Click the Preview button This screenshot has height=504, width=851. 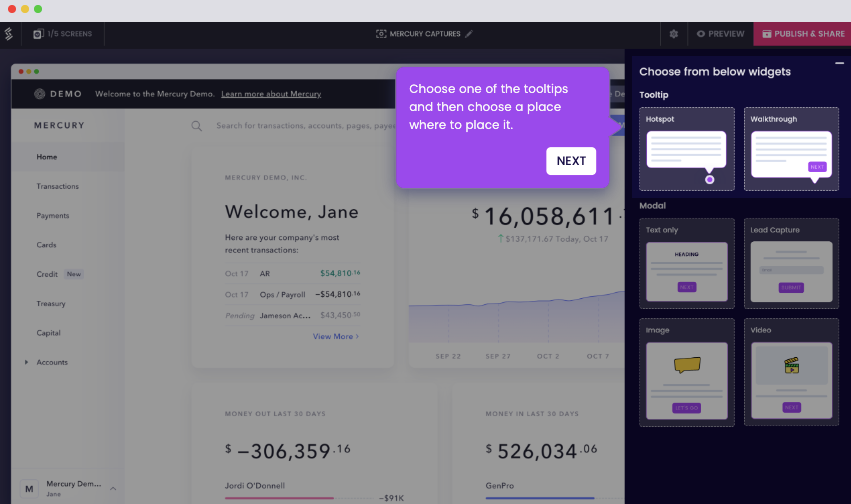point(720,34)
